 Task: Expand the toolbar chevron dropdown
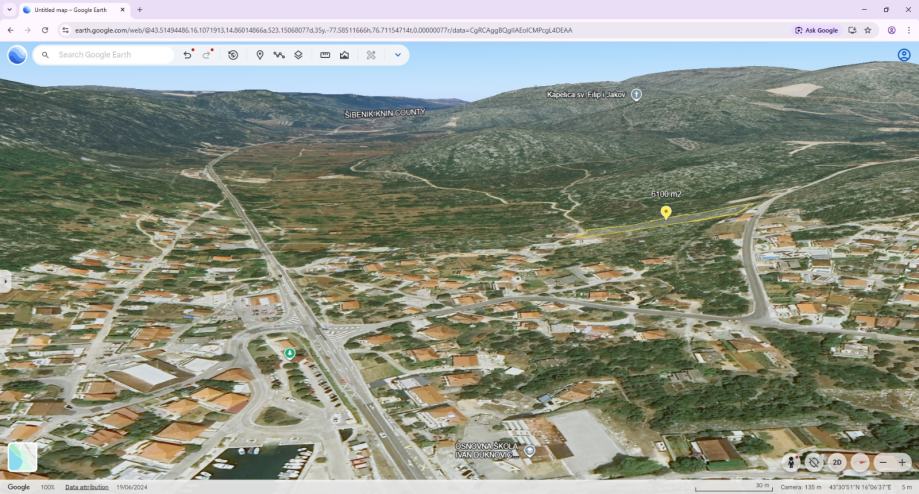pyautogui.click(x=398, y=55)
